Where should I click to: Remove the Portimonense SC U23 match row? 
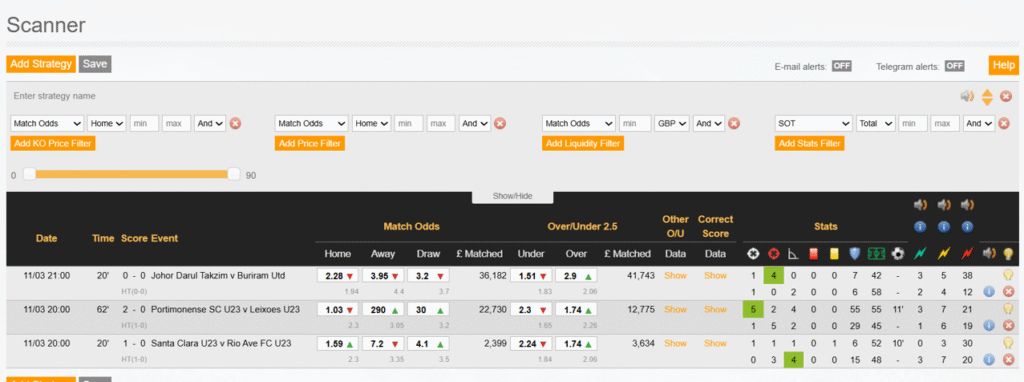[1008, 325]
